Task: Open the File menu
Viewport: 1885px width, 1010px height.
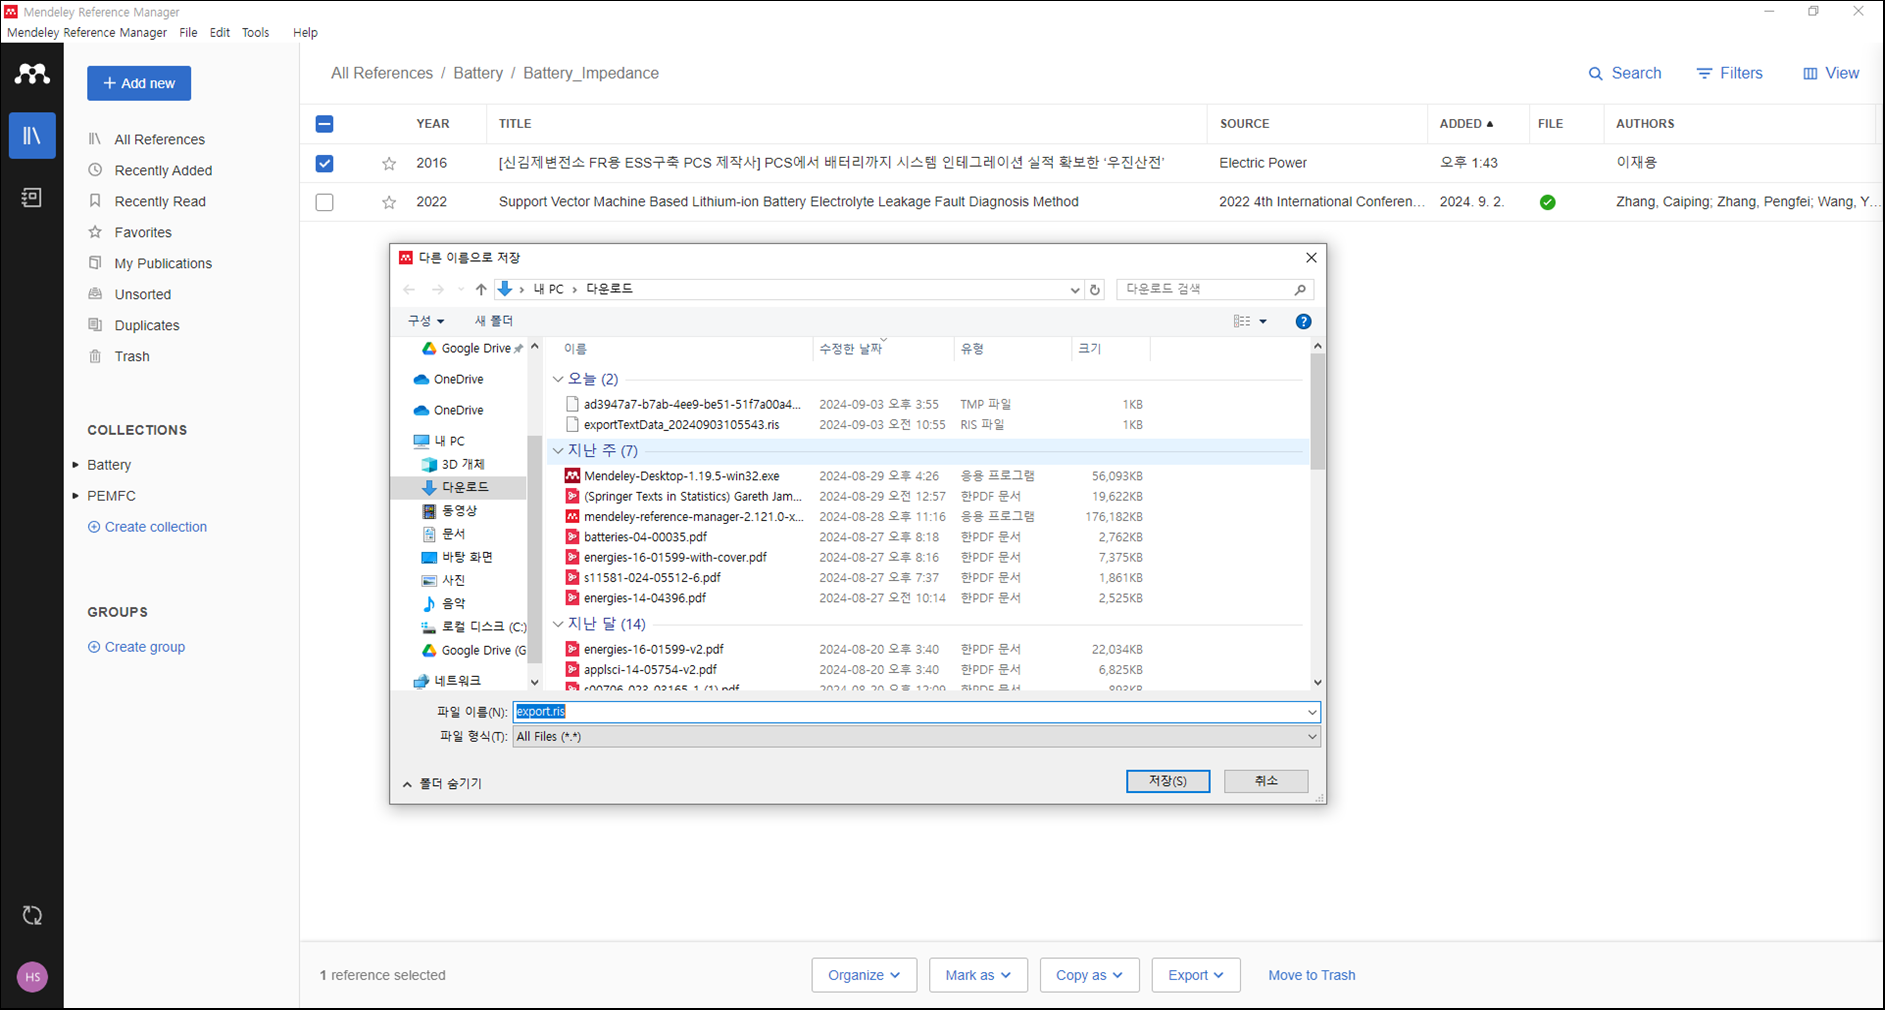Action: 188,33
